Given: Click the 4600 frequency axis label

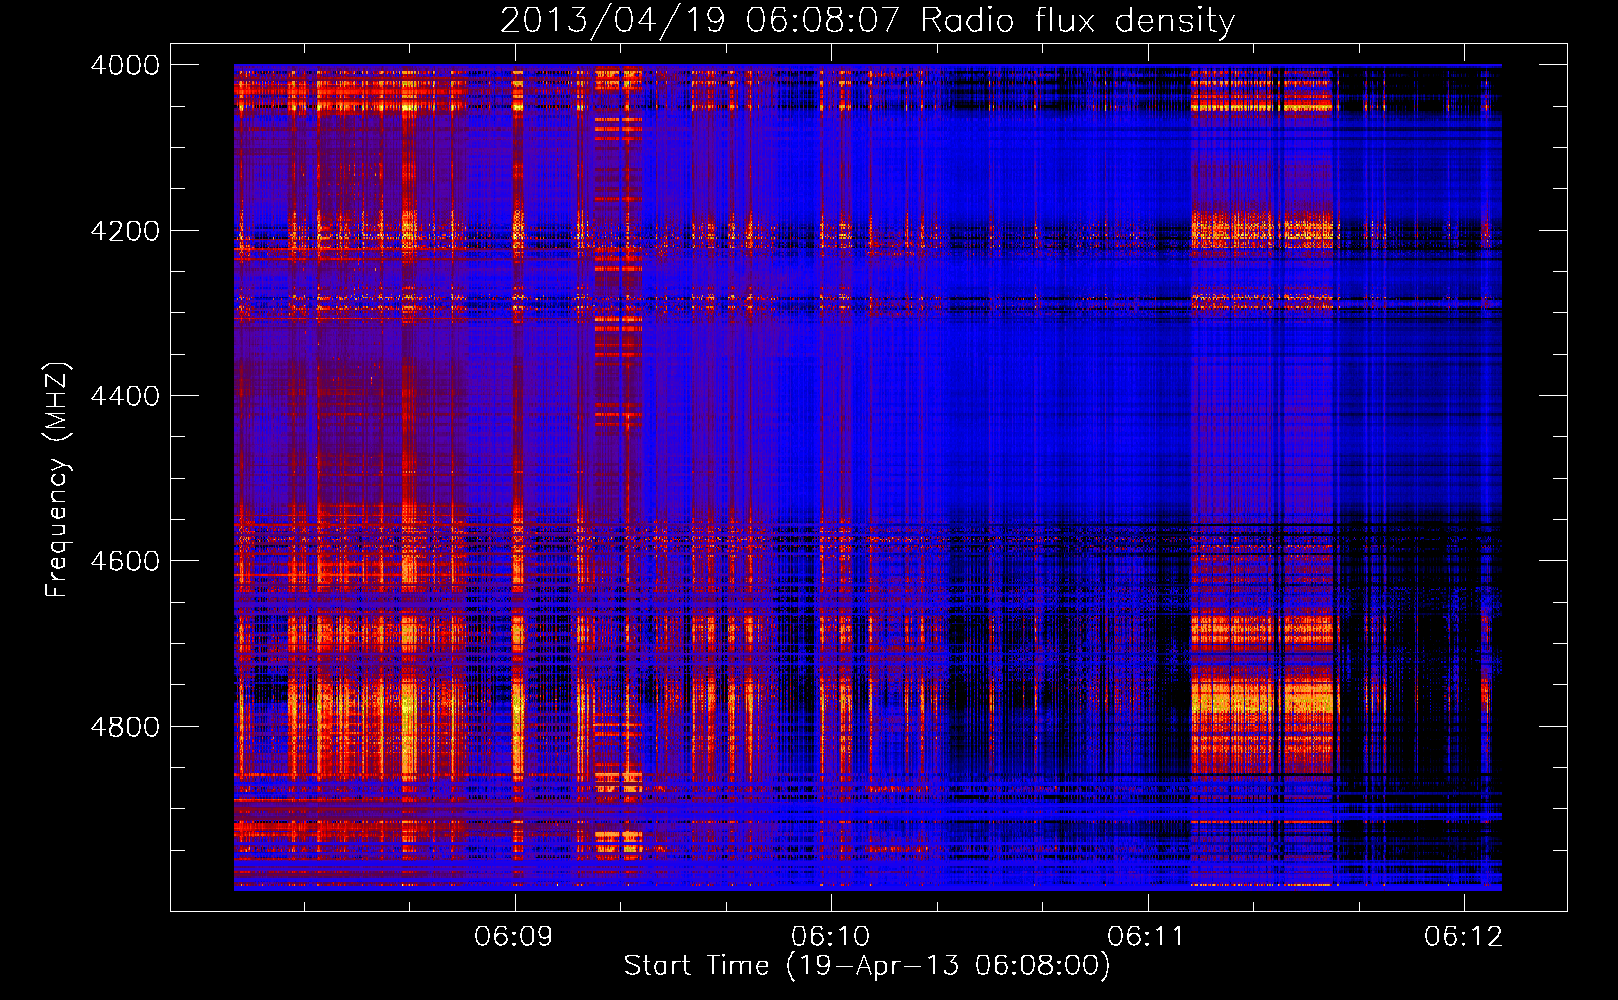Looking at the screenshot, I should coord(125,561).
